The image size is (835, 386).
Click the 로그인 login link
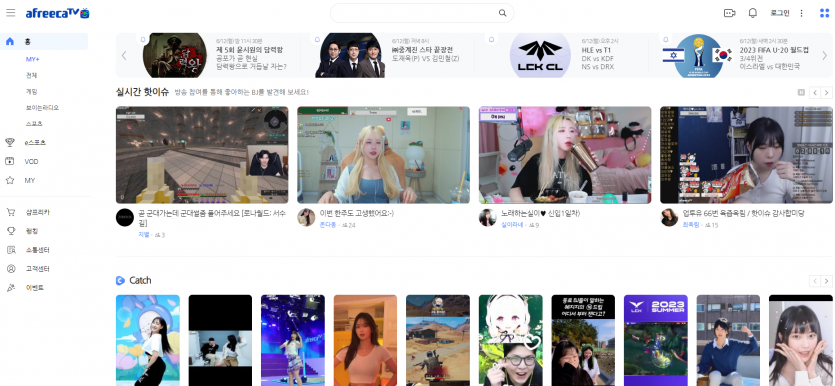tap(780, 13)
